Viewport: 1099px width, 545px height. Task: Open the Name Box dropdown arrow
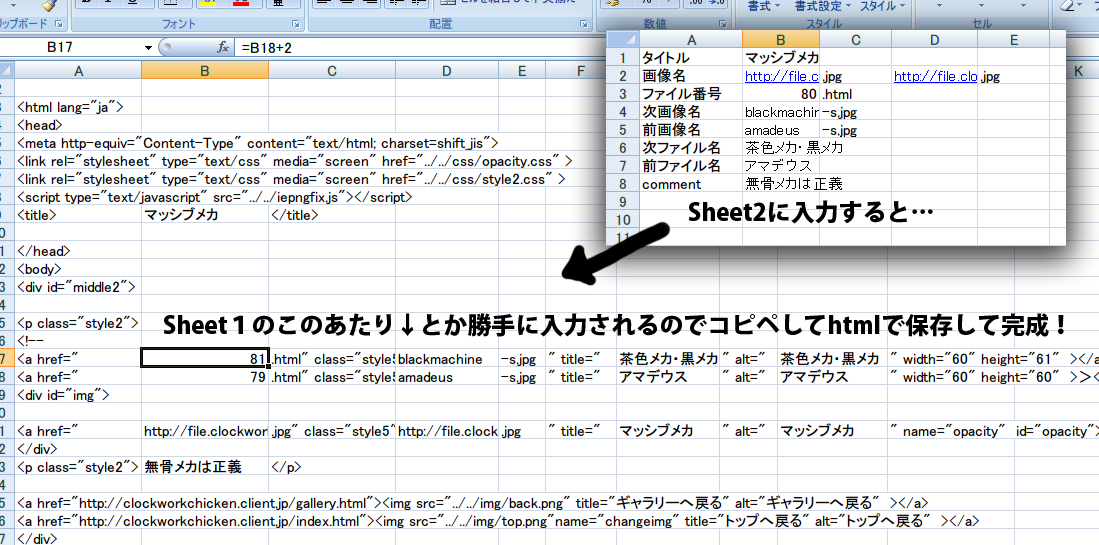(x=149, y=48)
